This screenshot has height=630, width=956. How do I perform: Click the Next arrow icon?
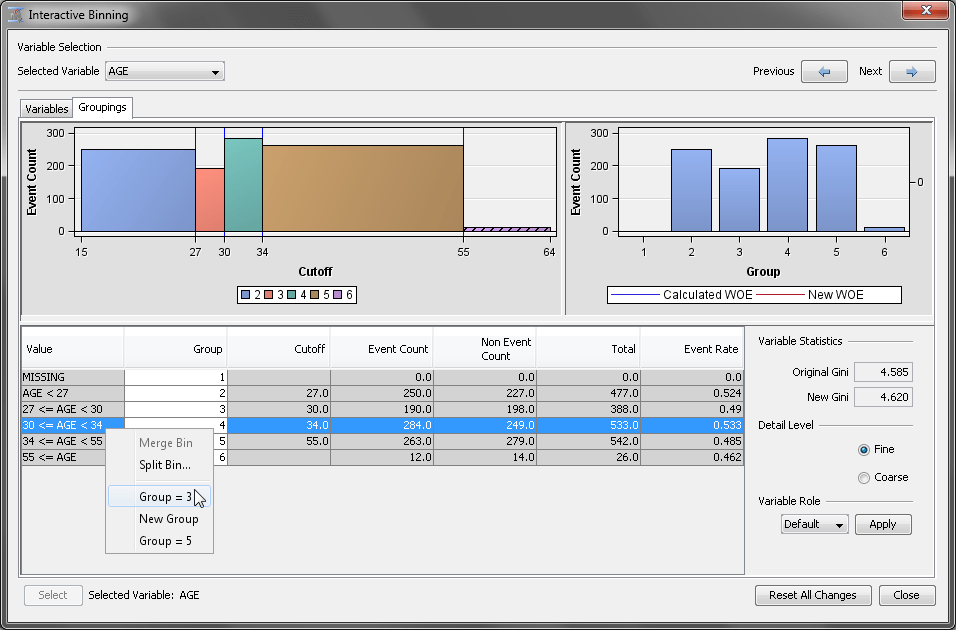click(912, 71)
